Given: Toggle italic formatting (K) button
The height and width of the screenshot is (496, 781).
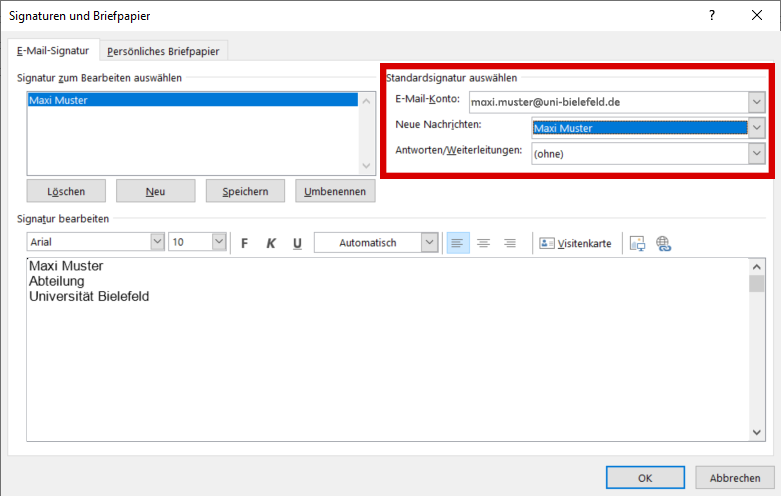Looking at the screenshot, I should [270, 243].
